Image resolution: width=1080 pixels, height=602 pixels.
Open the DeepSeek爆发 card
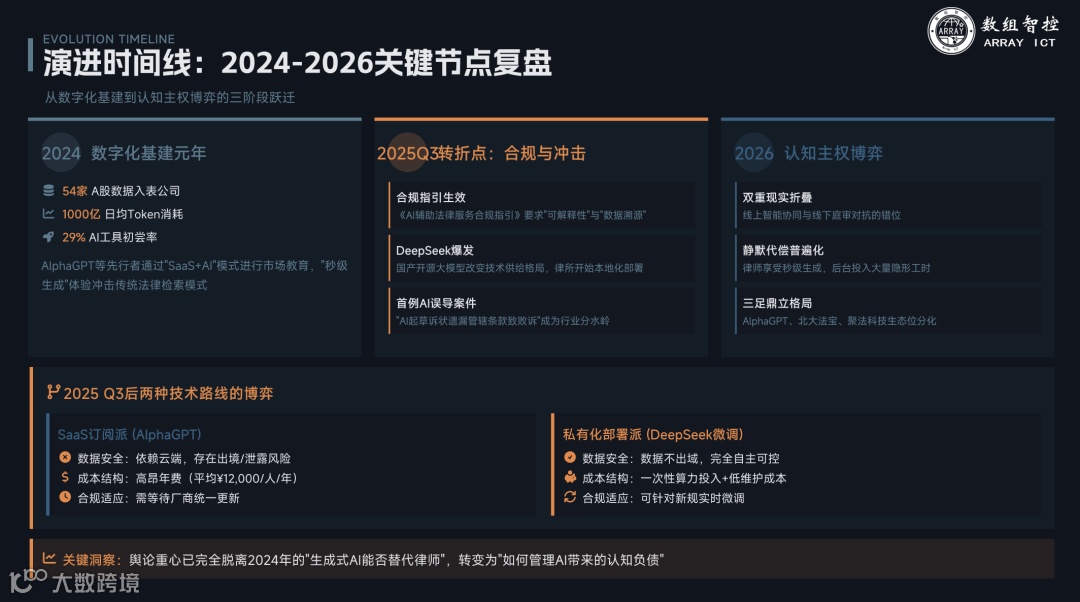541,258
